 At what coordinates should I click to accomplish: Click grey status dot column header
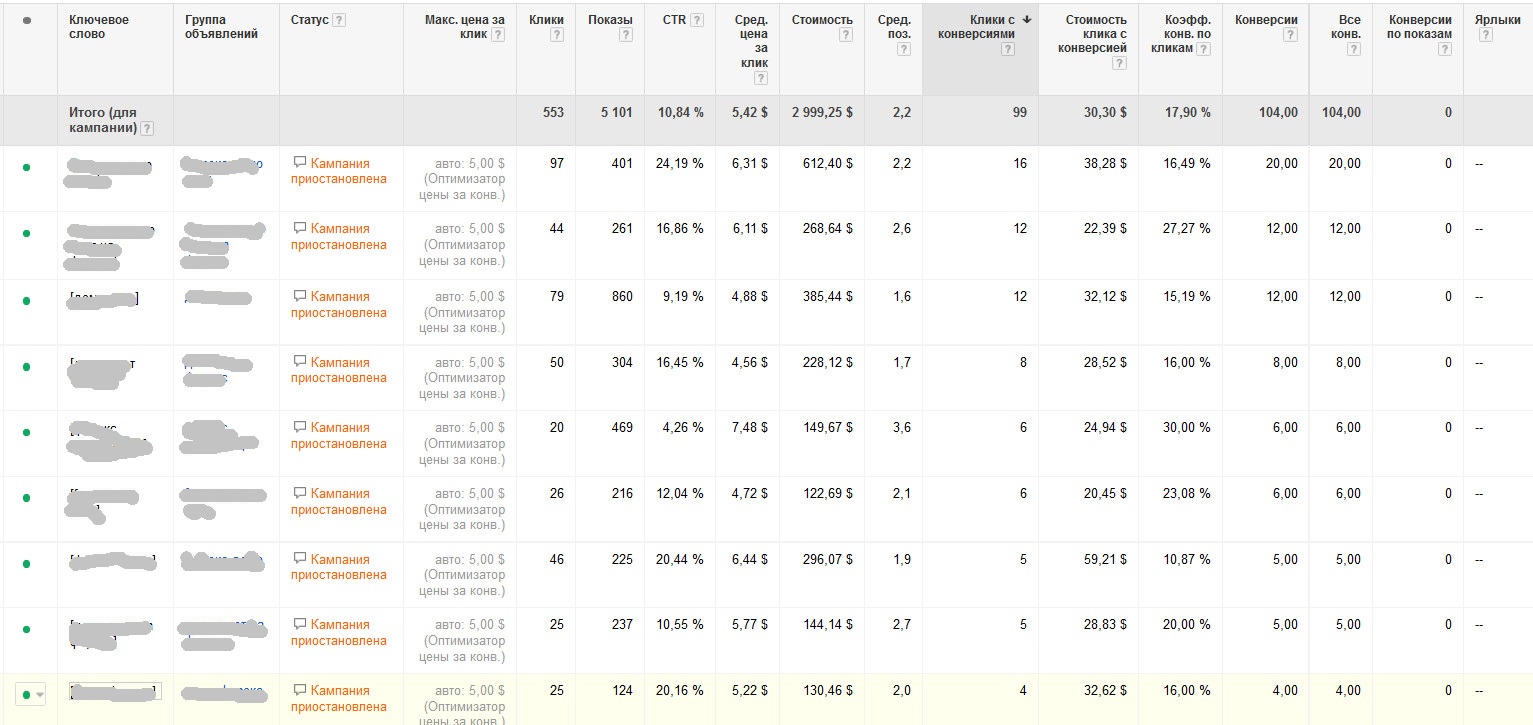coord(26,20)
